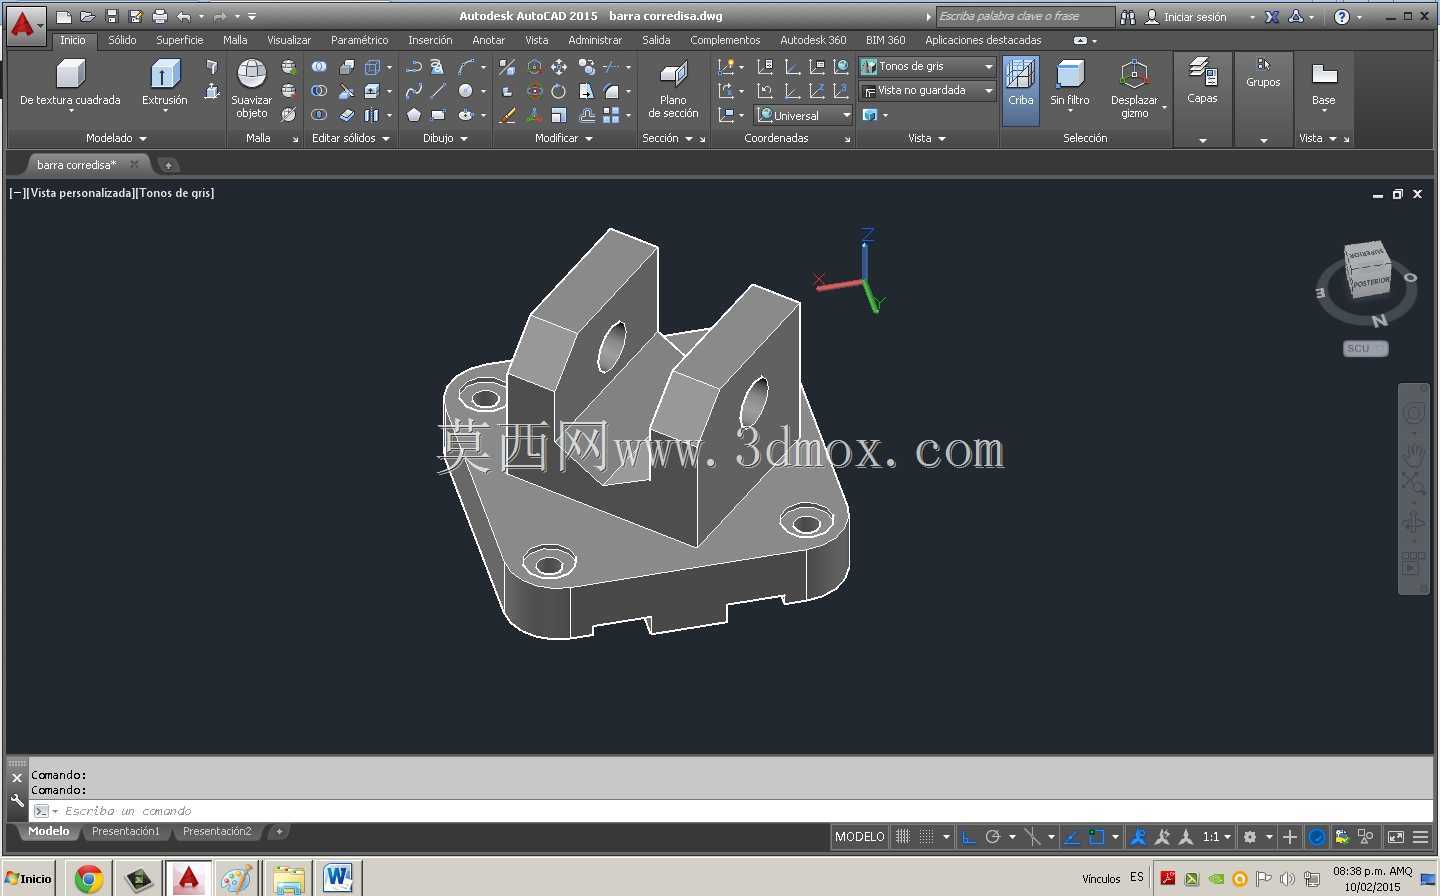Open the Superficie ribbon tab

pyautogui.click(x=179, y=40)
